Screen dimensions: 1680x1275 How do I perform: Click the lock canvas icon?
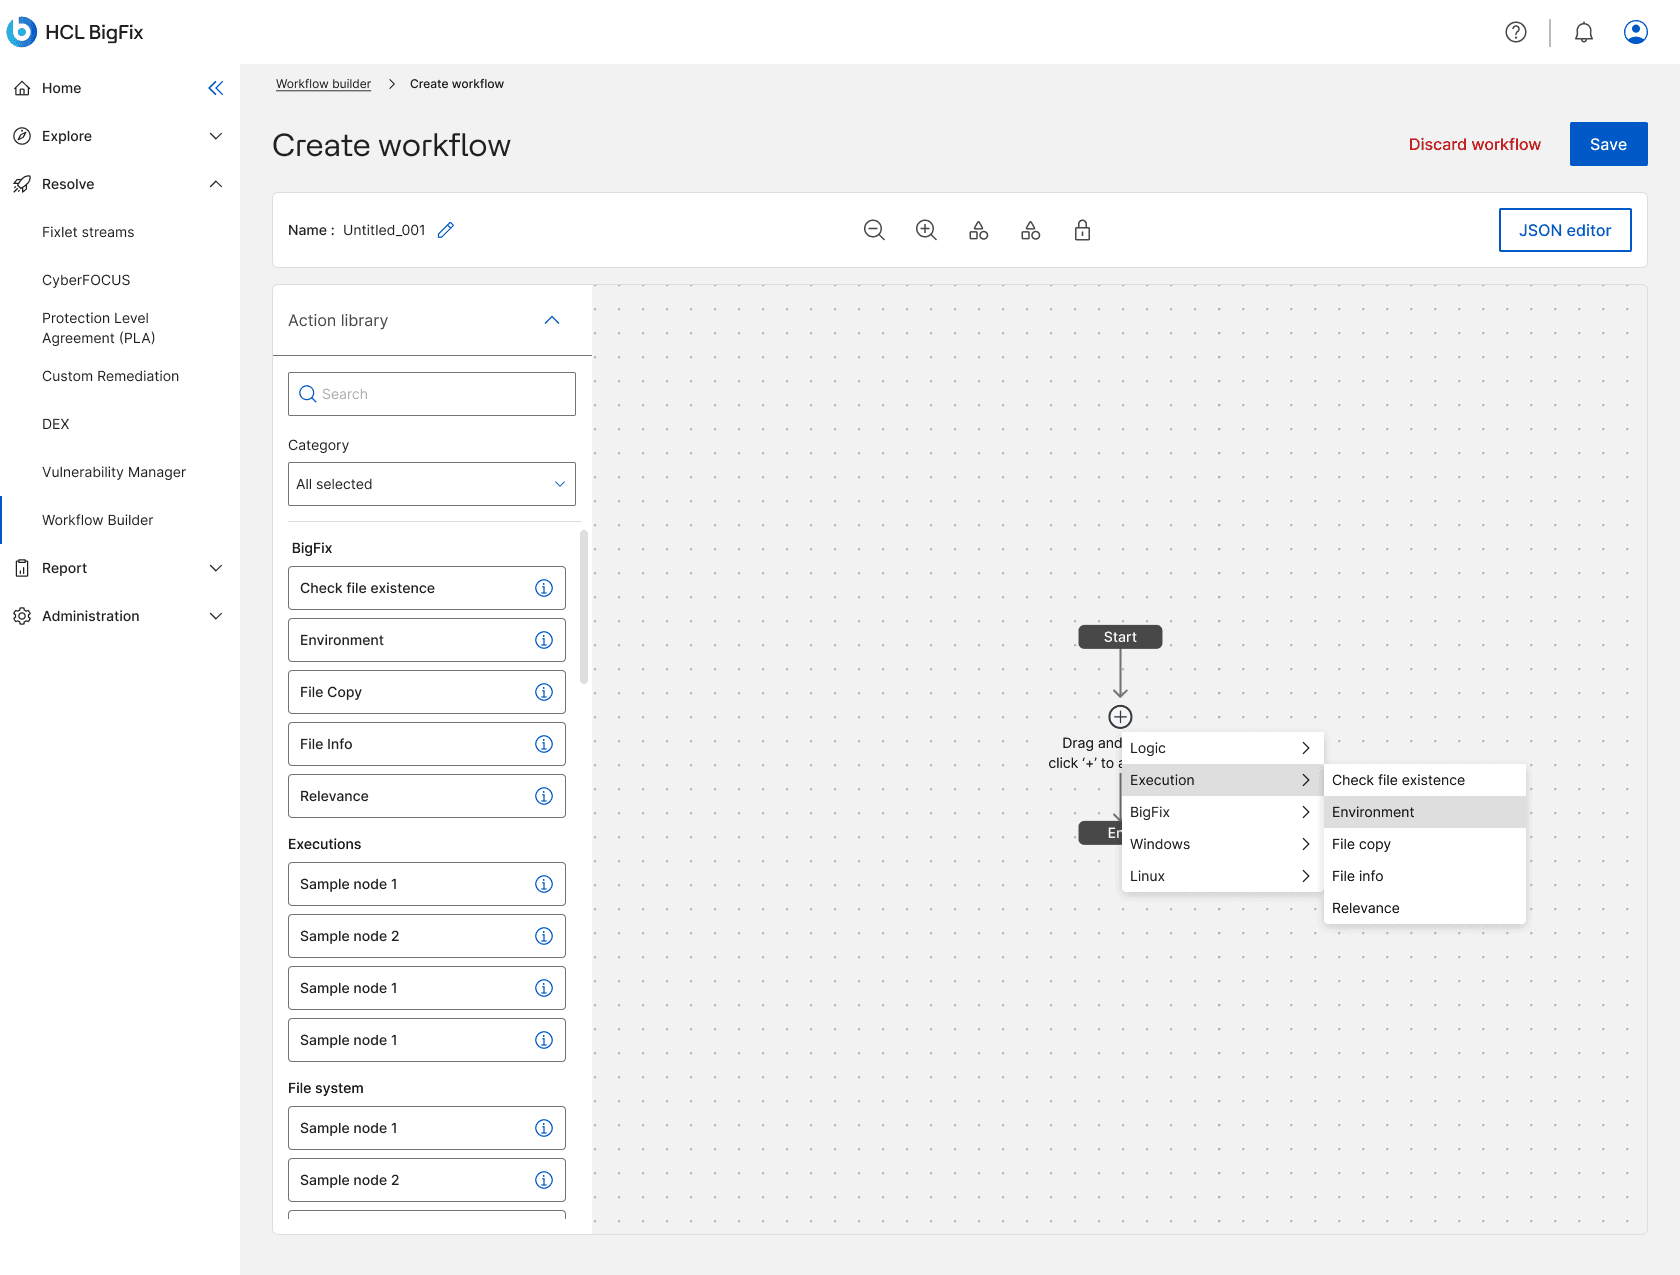point(1082,230)
